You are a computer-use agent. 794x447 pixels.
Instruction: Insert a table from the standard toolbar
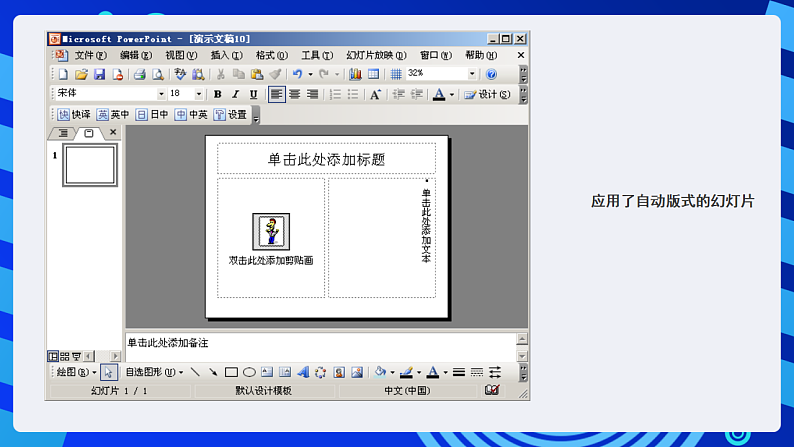(373, 74)
